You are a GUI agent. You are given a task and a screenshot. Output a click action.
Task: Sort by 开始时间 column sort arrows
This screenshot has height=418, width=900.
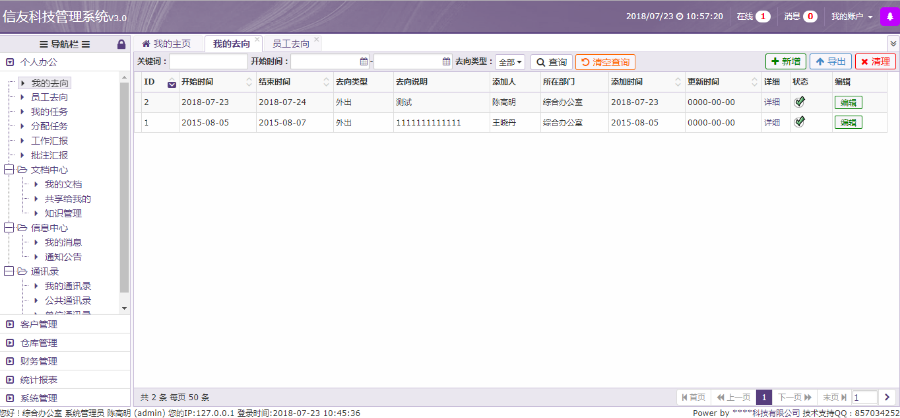click(249, 82)
